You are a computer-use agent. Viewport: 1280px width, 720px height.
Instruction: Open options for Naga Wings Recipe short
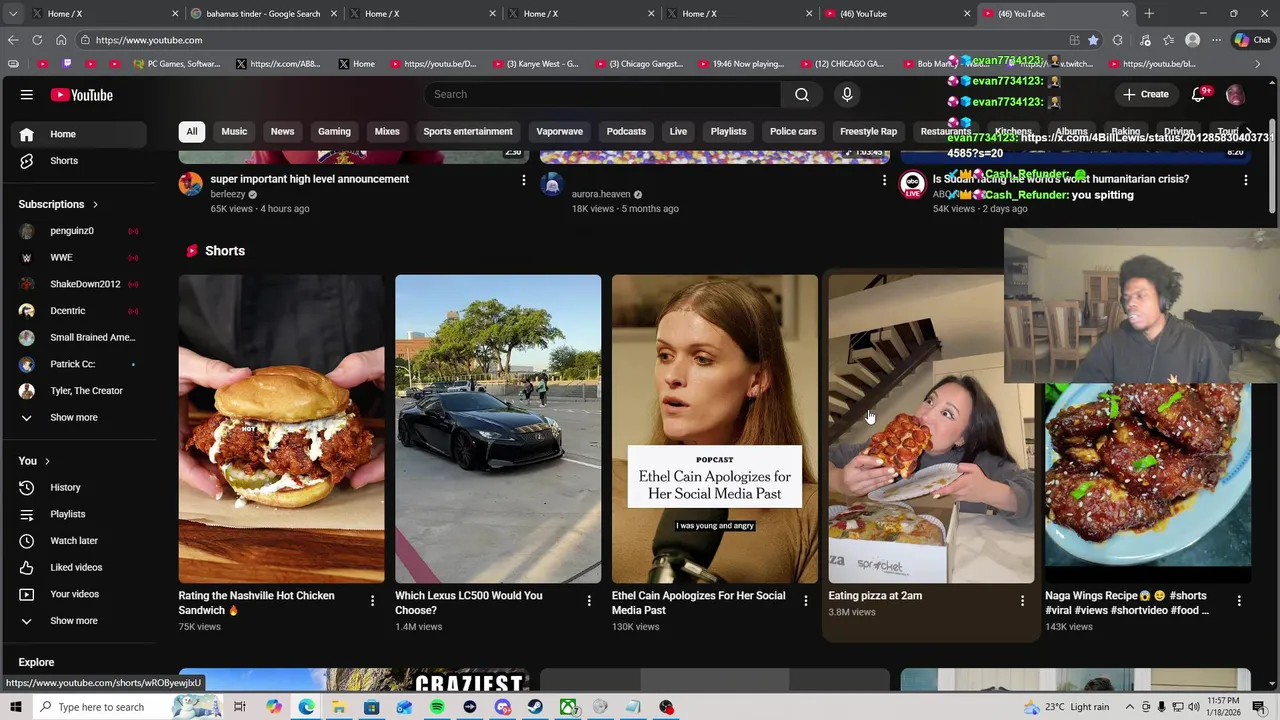click(x=1238, y=601)
